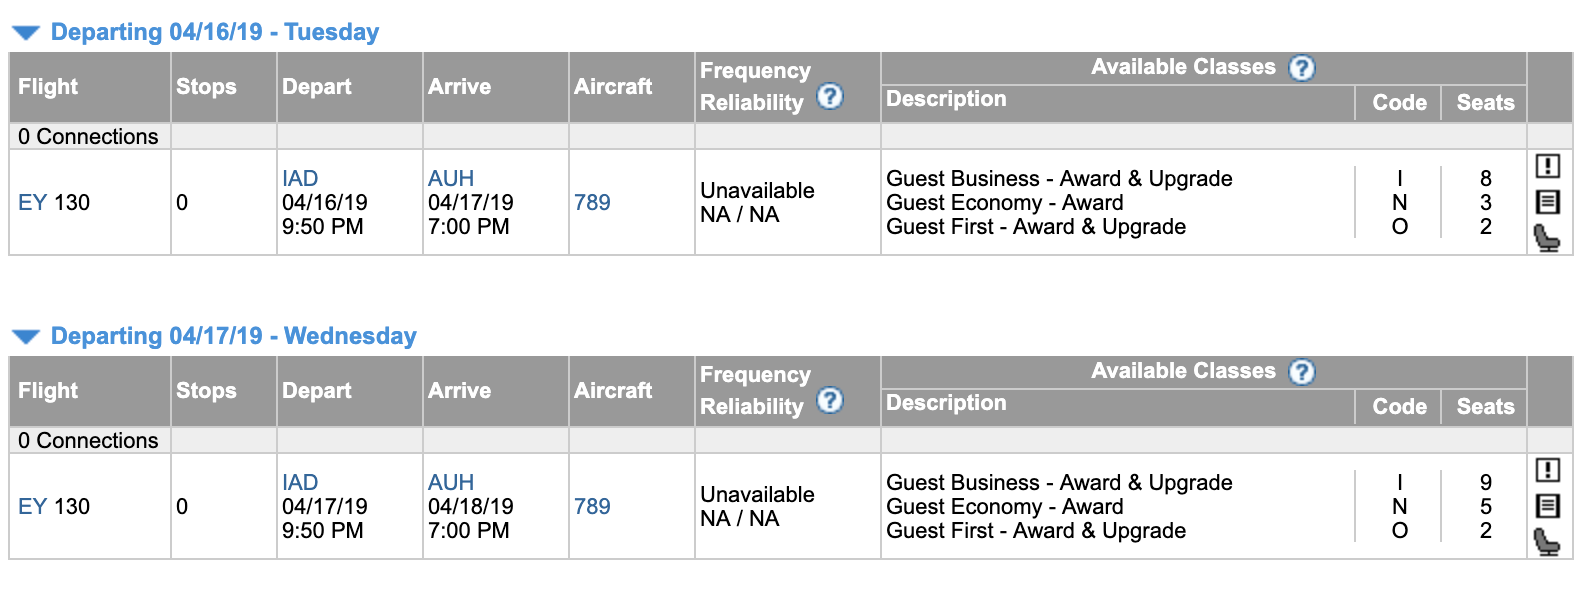This screenshot has height=614, width=1596.
Task: Click the alert icon for the 04/17 flight
Action: (1547, 470)
